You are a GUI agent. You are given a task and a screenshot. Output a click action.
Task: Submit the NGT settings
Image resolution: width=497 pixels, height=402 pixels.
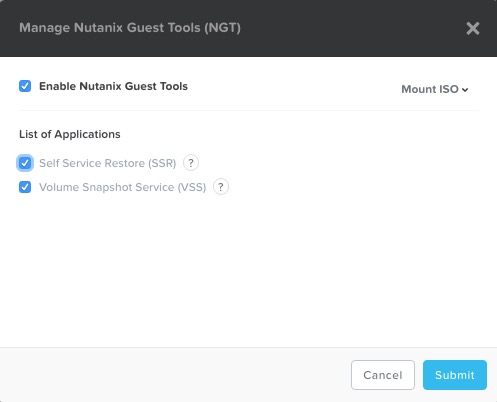455,375
